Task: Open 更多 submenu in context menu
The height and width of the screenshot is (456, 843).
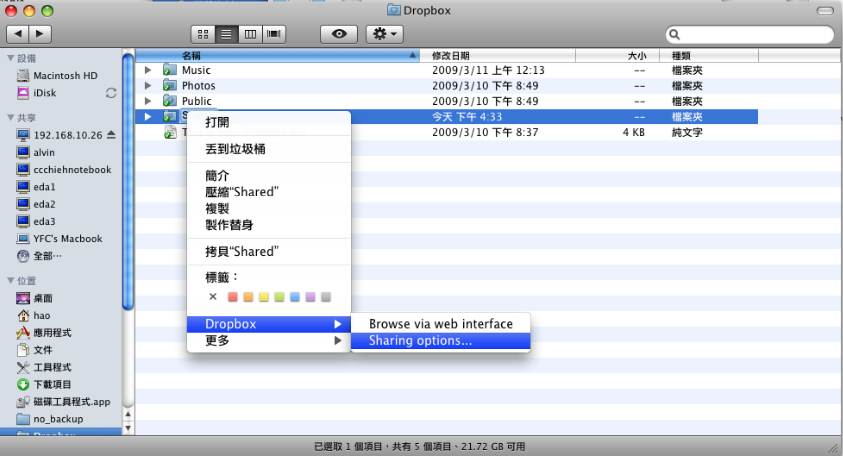Action: pyautogui.click(x=269, y=340)
